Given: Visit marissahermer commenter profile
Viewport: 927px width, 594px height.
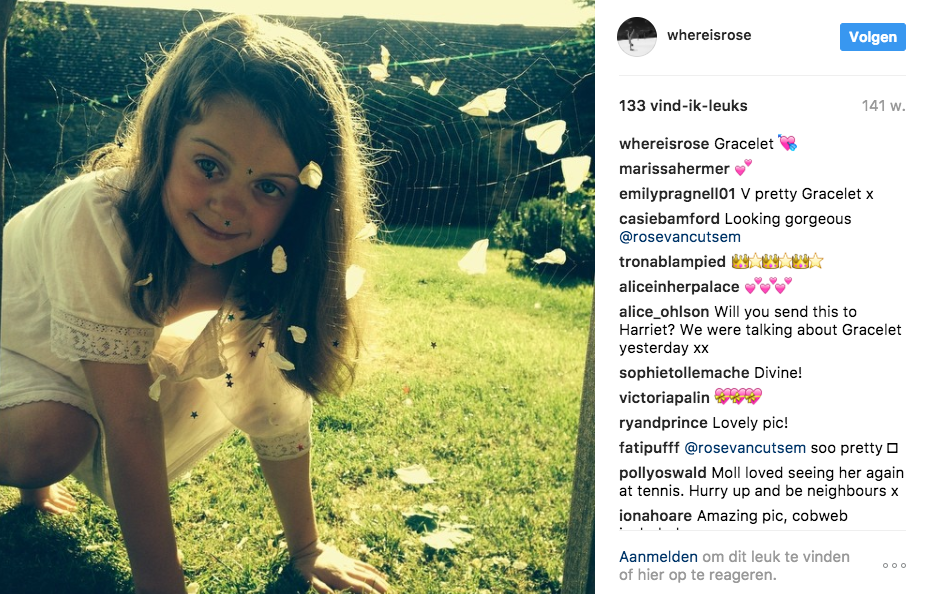Looking at the screenshot, I should (x=674, y=169).
